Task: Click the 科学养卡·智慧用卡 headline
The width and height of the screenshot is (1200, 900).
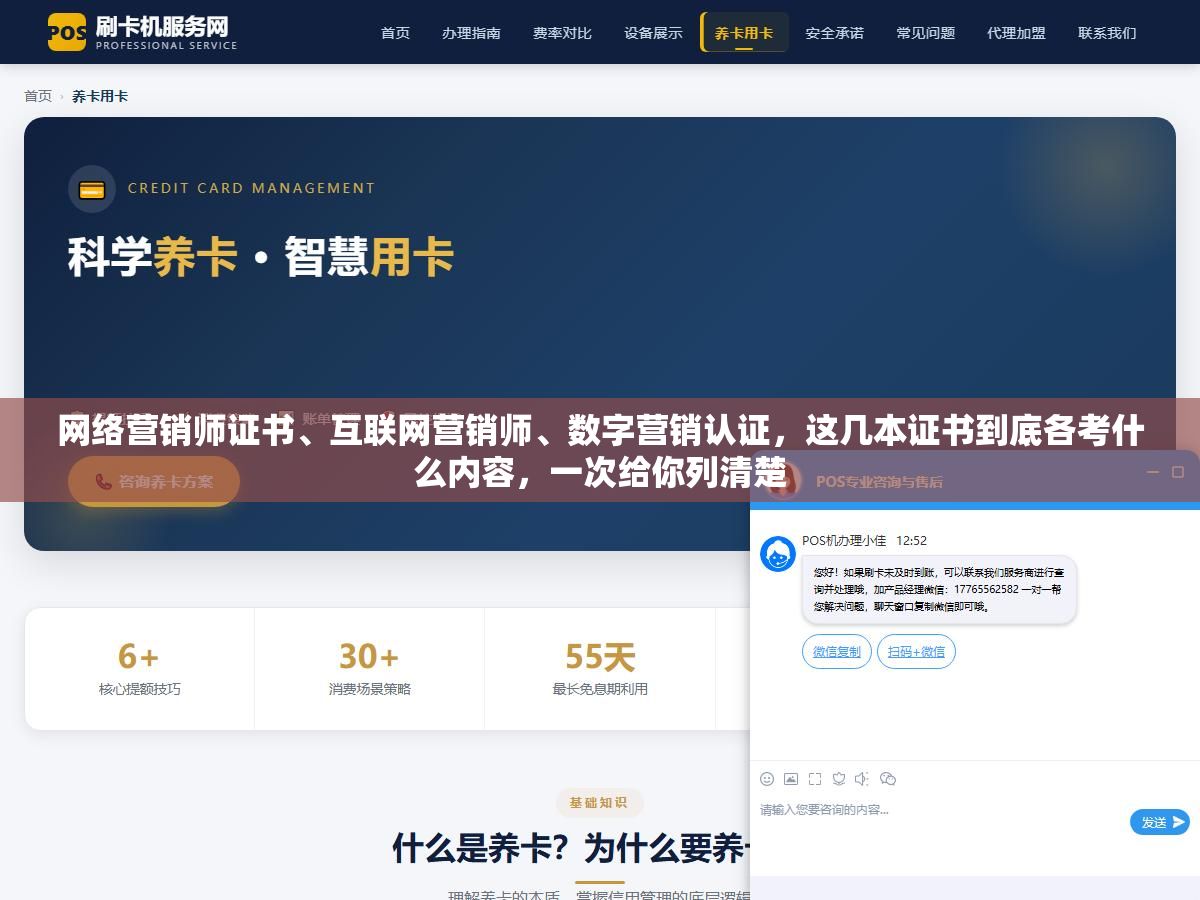Action: tap(261, 257)
